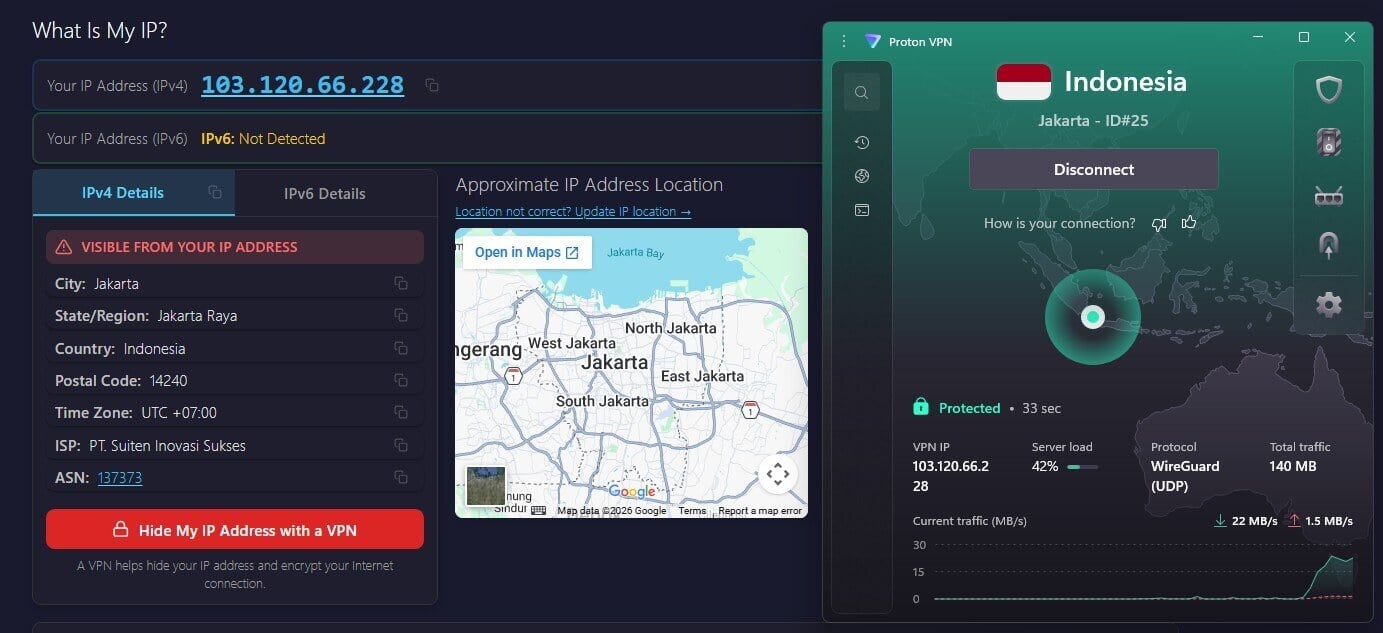This screenshot has height=633, width=1383.
Task: Click the server load 42% bar
Action: tap(1083, 466)
